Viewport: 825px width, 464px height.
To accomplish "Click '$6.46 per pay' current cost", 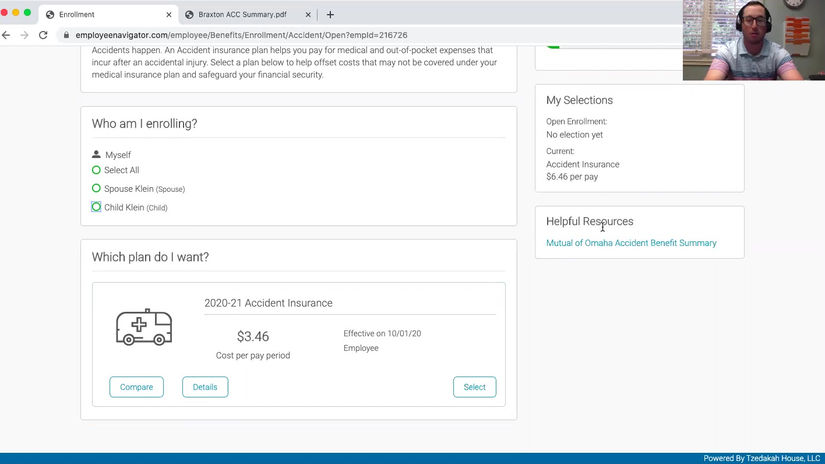I will (x=572, y=177).
